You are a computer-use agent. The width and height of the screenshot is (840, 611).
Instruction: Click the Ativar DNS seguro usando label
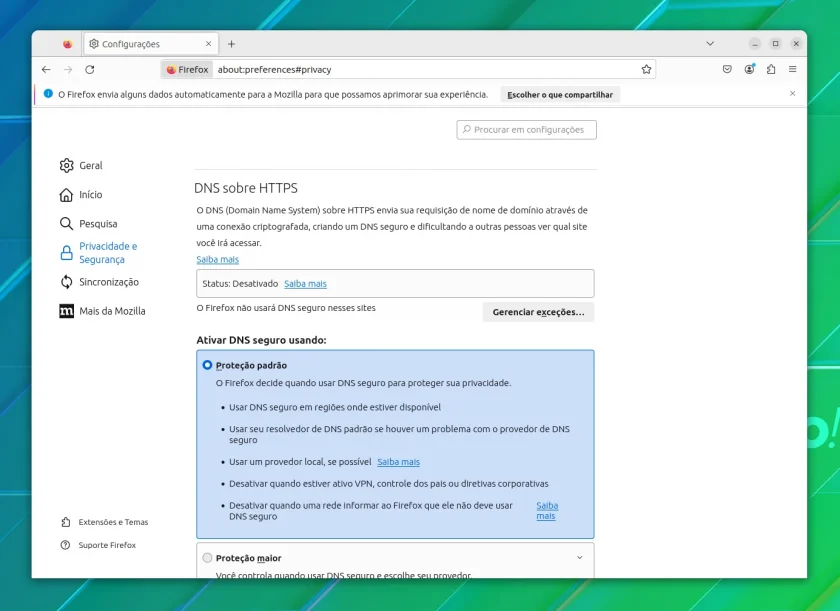261,340
